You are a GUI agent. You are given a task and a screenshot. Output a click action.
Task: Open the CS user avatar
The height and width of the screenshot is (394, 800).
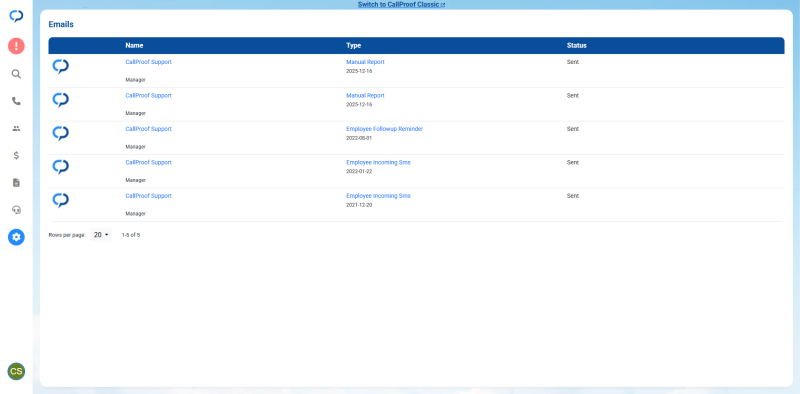(x=16, y=371)
